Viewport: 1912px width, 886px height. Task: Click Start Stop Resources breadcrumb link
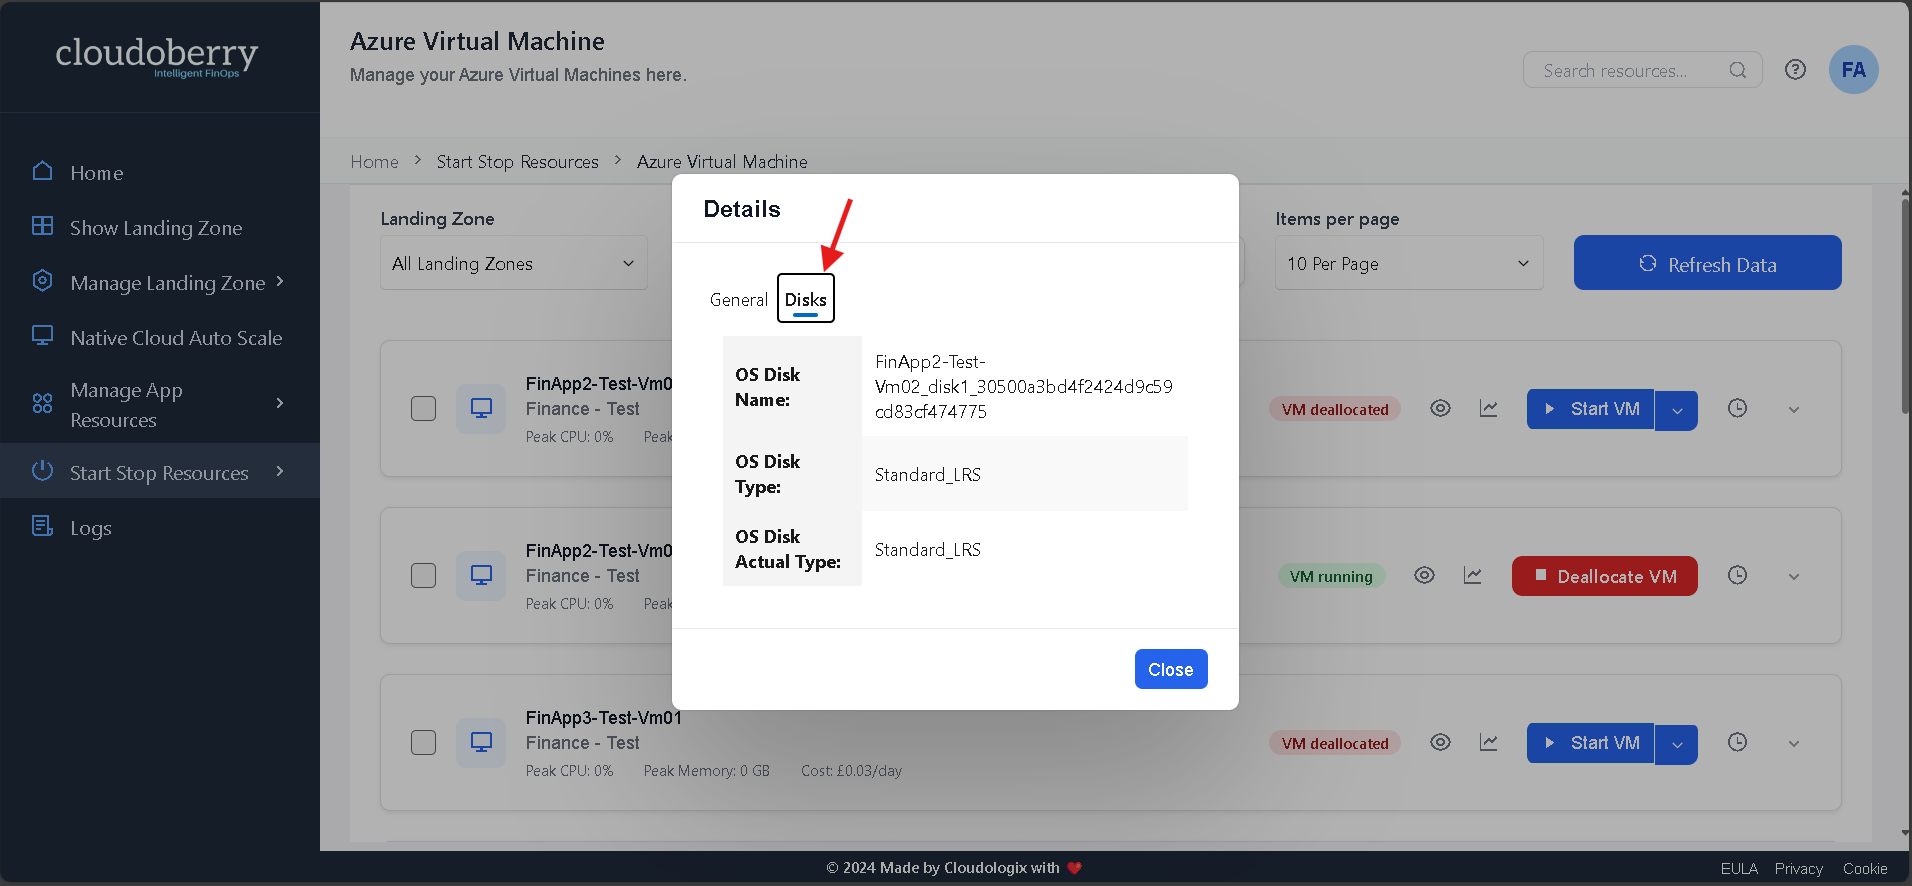pyautogui.click(x=517, y=162)
